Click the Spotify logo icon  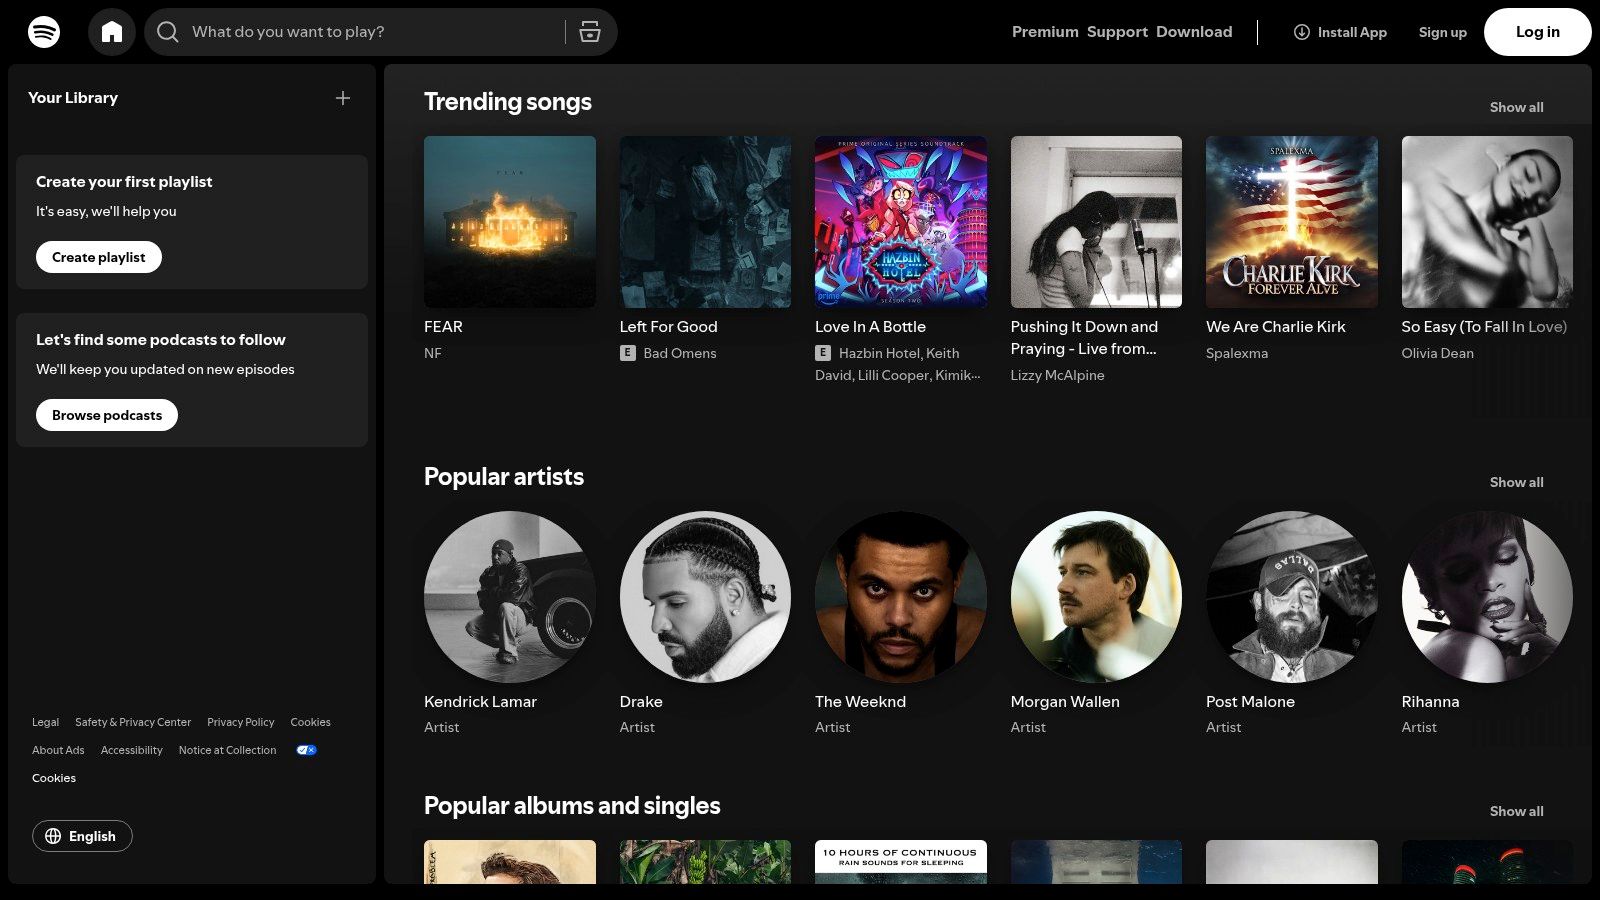[44, 32]
